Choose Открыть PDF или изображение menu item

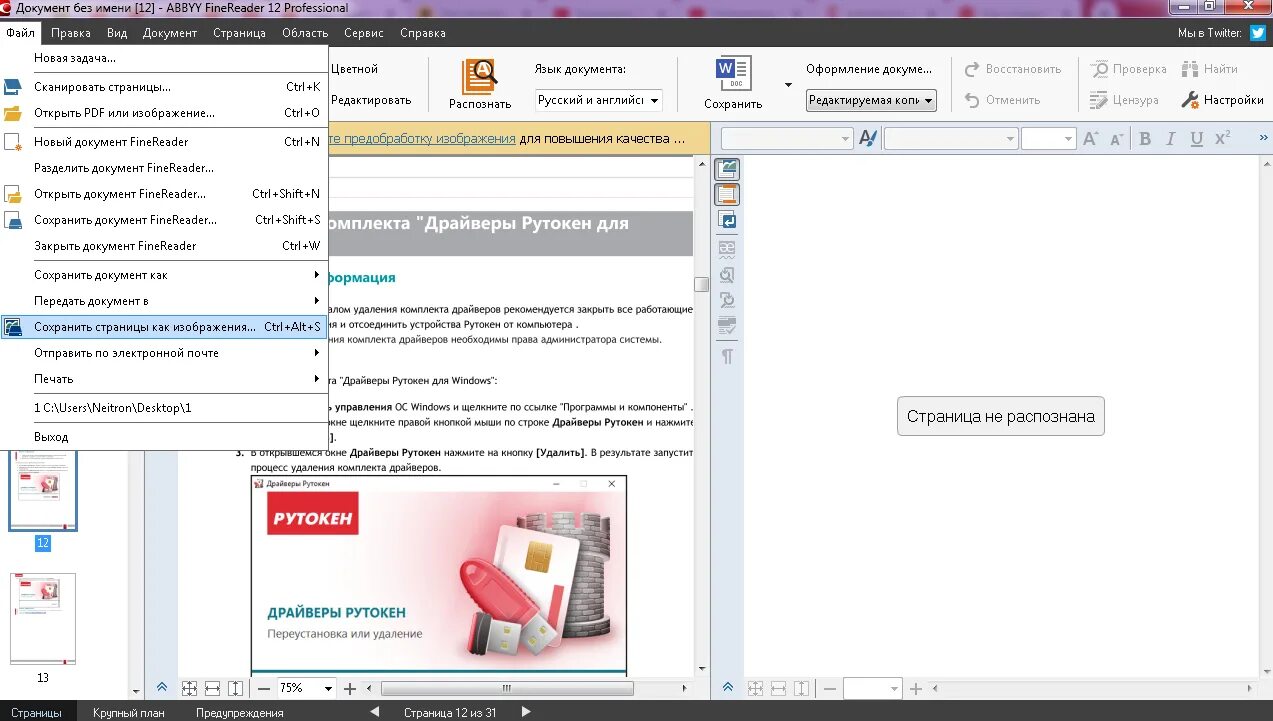(165, 113)
